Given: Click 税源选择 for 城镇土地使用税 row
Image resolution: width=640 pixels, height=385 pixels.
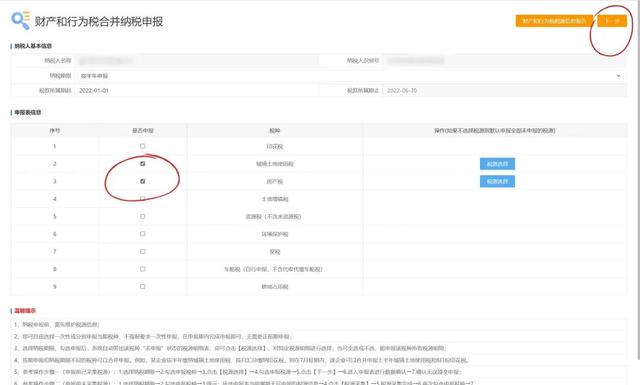Looking at the screenshot, I should click(x=497, y=164).
